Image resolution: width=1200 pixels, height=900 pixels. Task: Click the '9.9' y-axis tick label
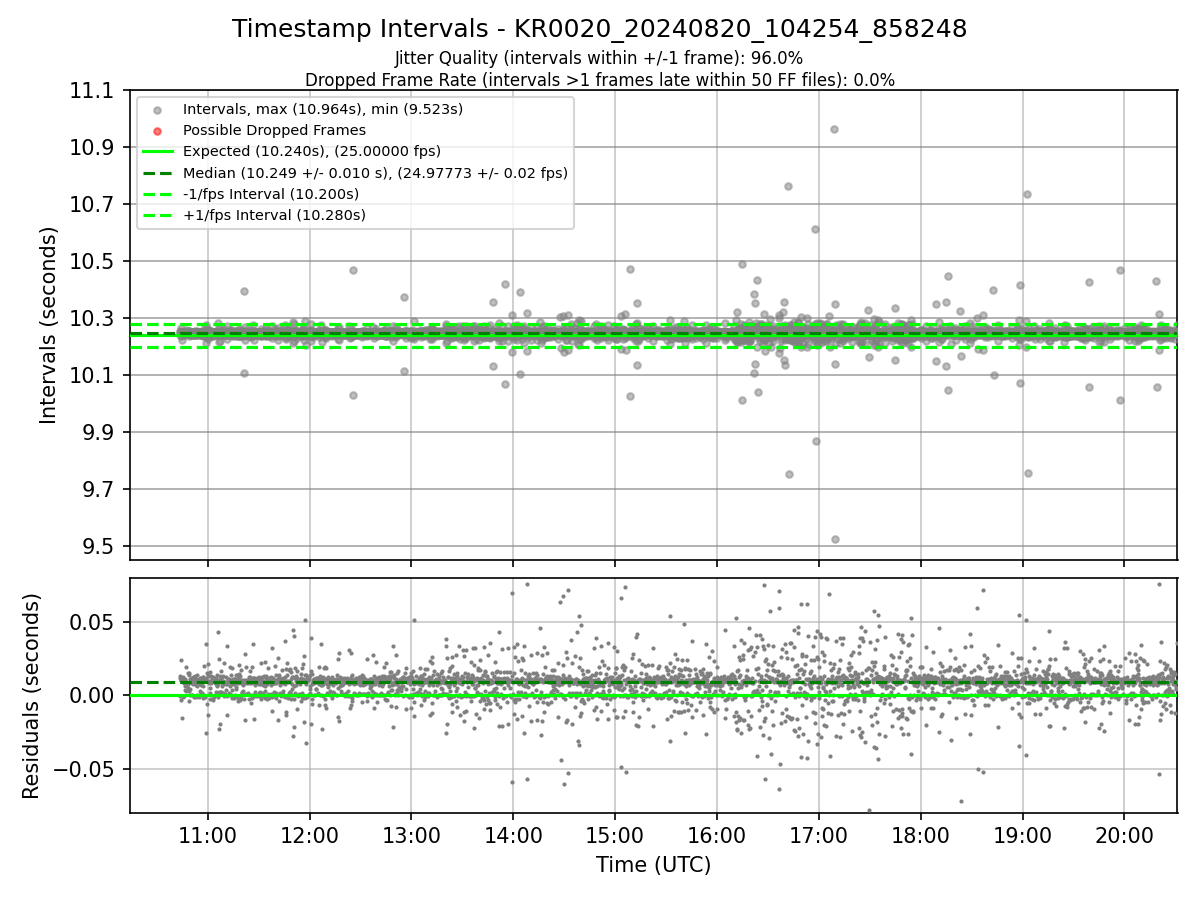point(100,433)
